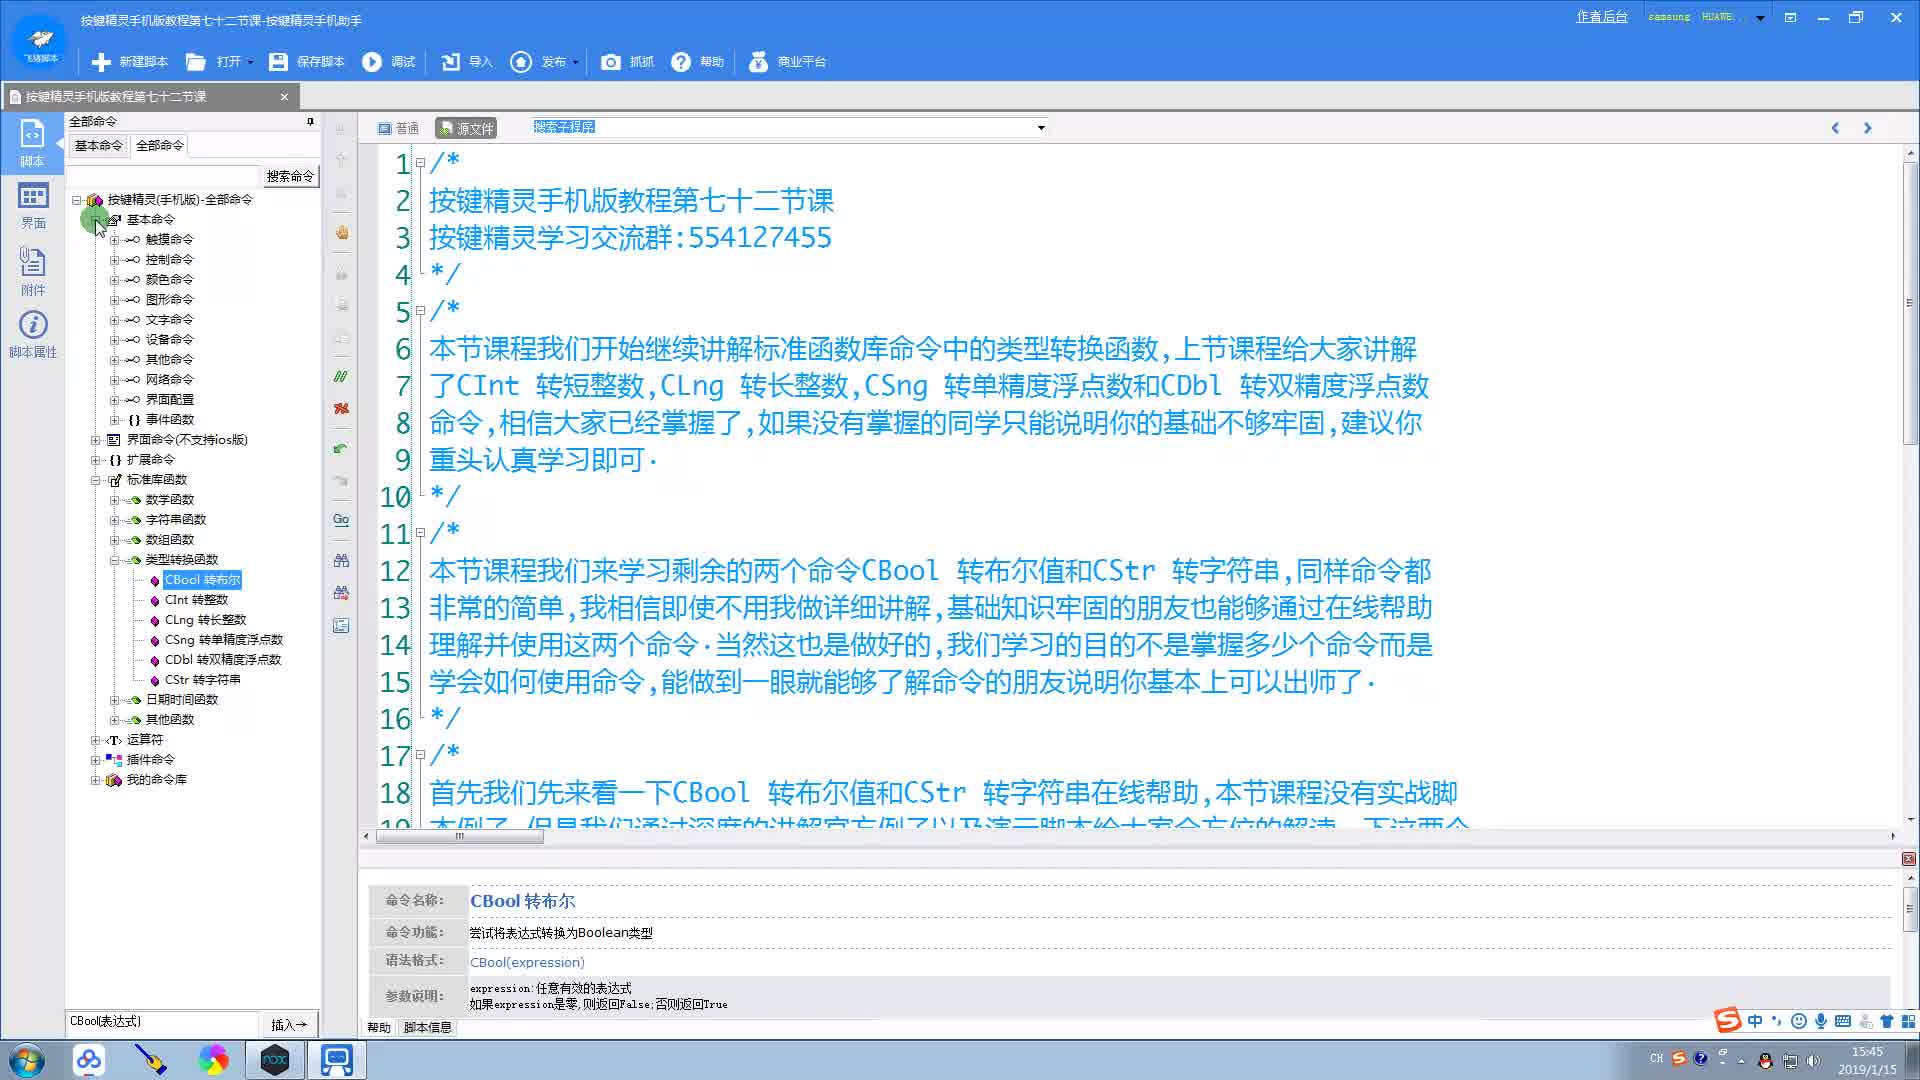1920x1080 pixels.
Task: Click the 搜索命令 button
Action: point(290,176)
